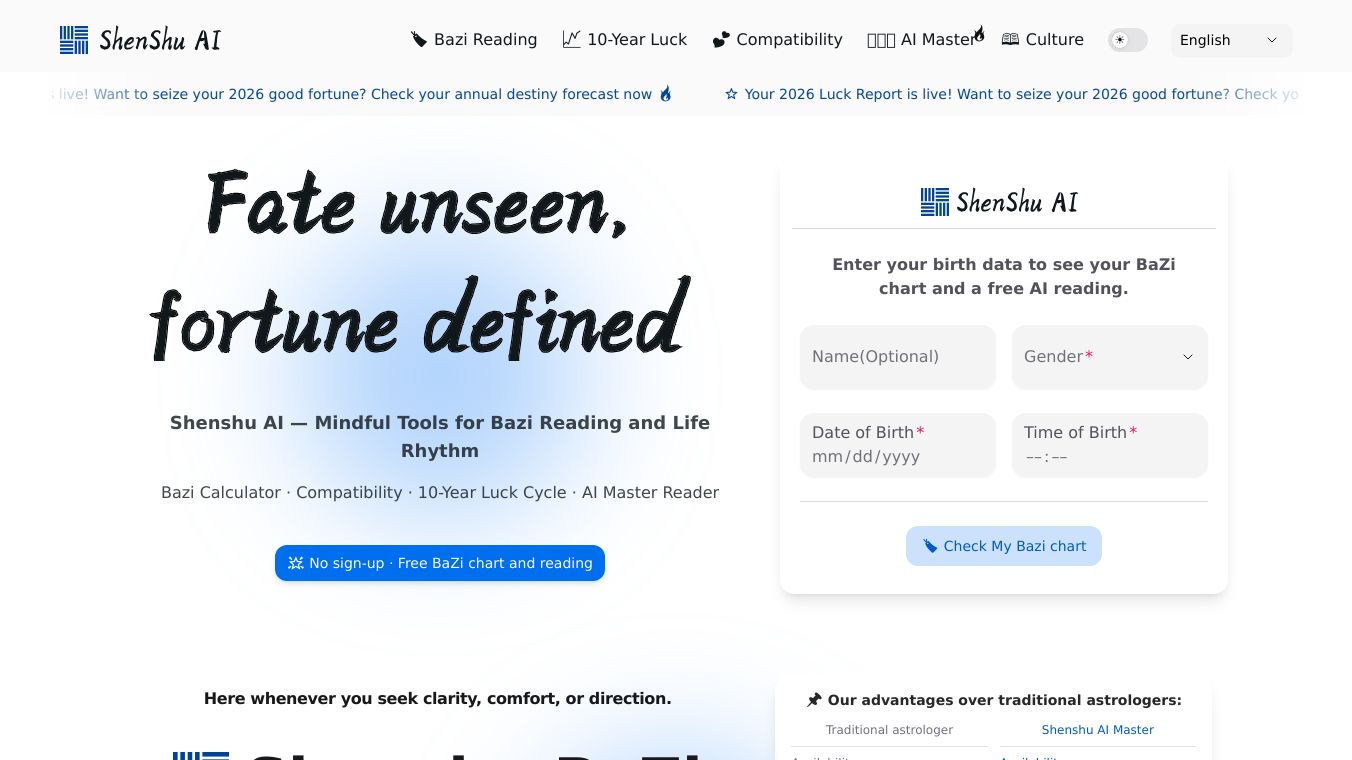Submit with the Check My Bazi chart button

point(1004,546)
